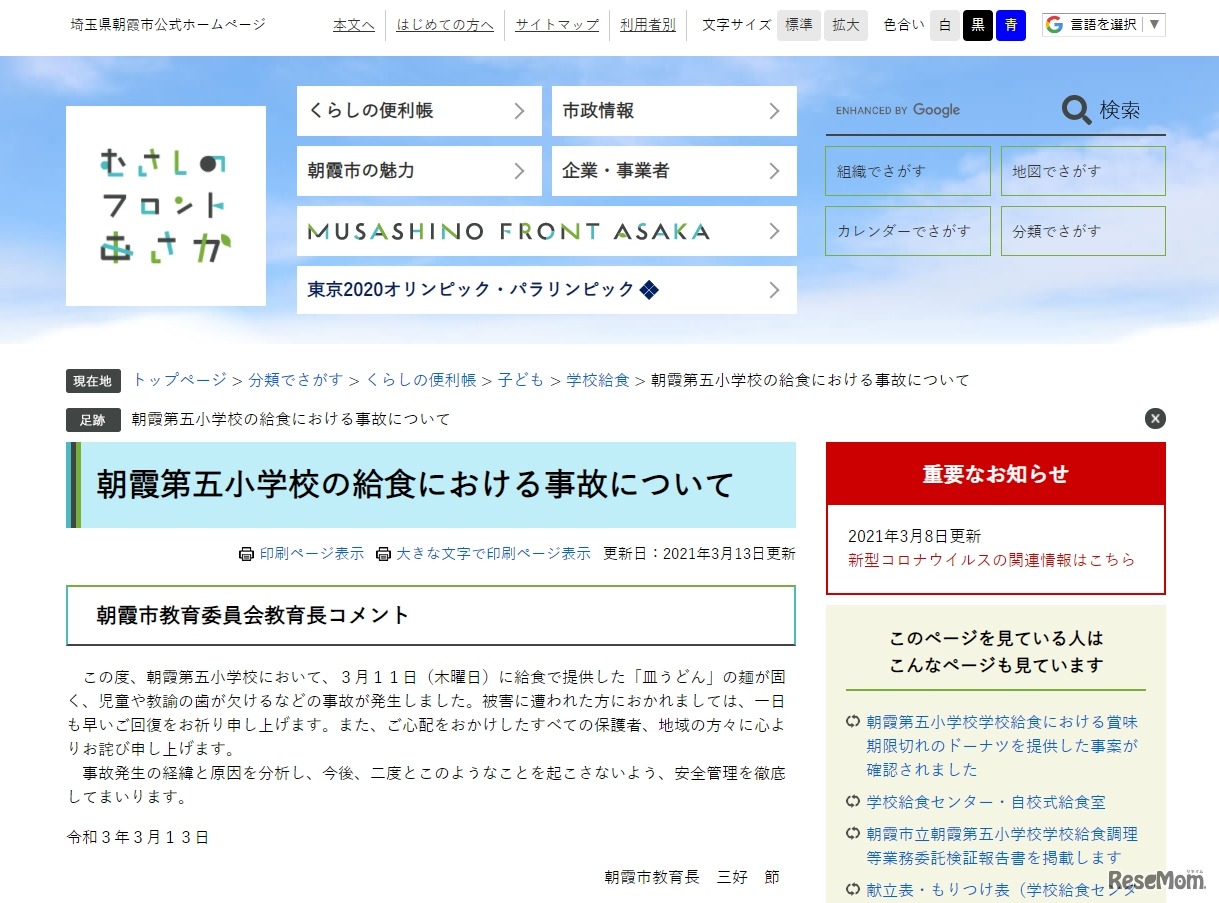Click the カレンダーでさがす button
This screenshot has height=903, width=1219.
908,231
